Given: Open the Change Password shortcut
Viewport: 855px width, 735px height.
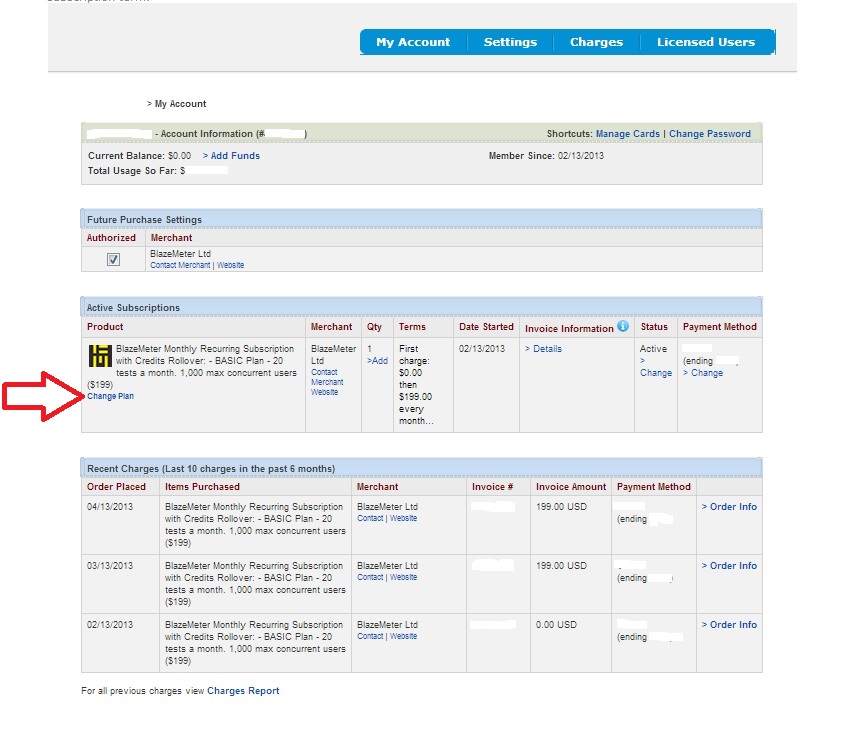Looking at the screenshot, I should (x=710, y=134).
